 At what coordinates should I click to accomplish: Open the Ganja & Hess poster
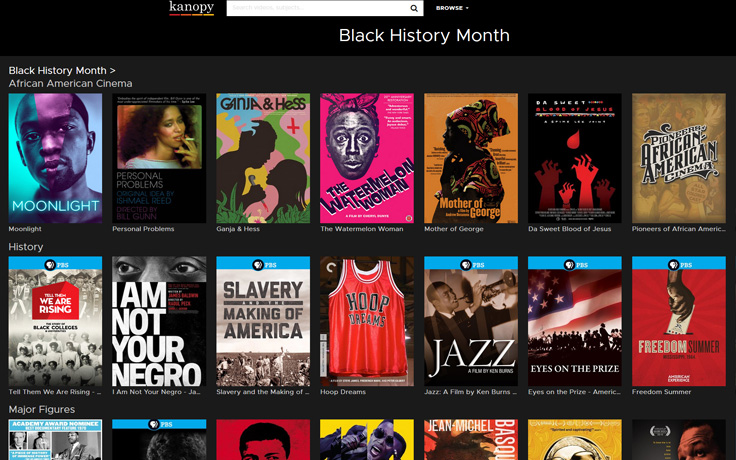tap(263, 158)
